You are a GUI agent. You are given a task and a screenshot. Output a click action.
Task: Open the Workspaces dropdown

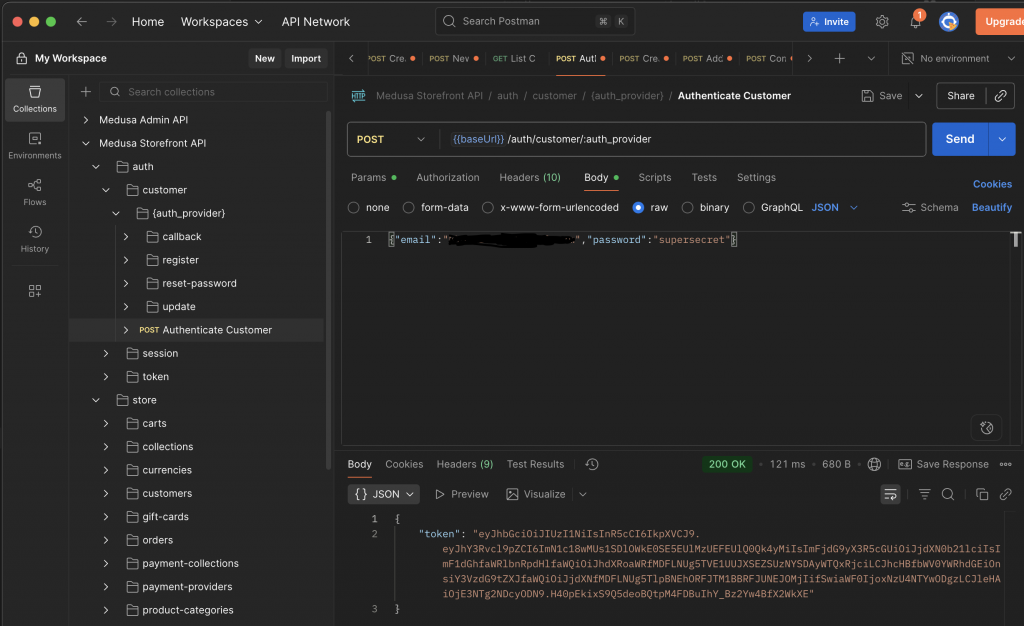tap(221, 22)
